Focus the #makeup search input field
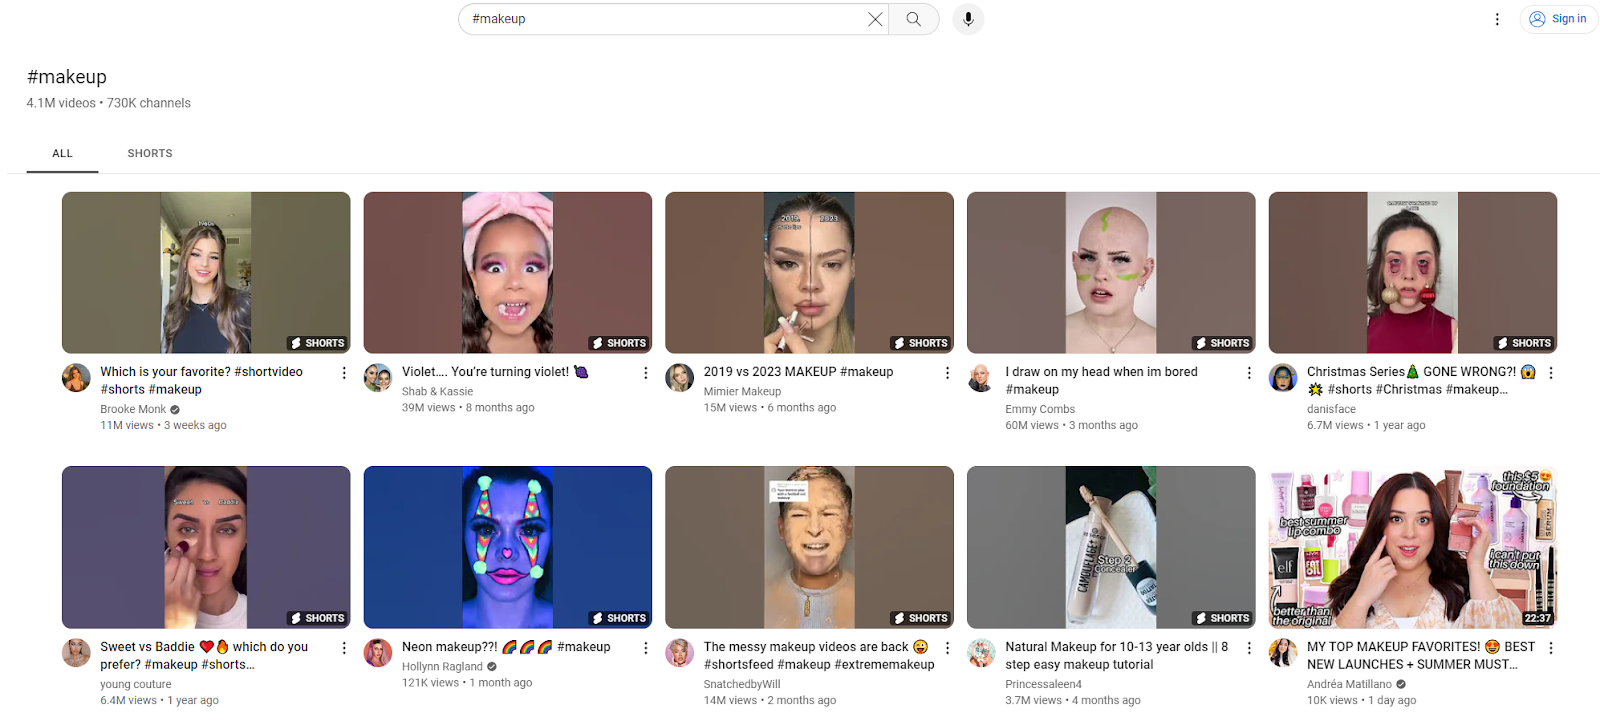 [x=665, y=19]
